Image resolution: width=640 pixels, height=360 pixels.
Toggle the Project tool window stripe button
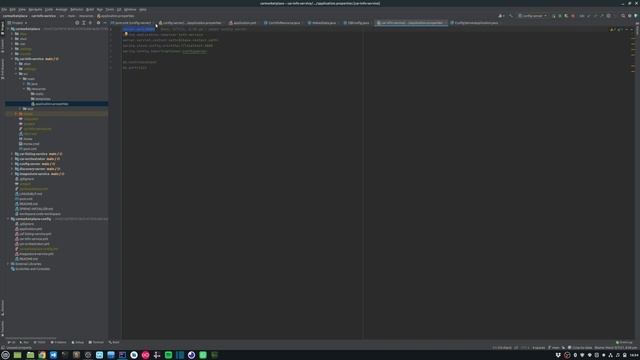2,27
